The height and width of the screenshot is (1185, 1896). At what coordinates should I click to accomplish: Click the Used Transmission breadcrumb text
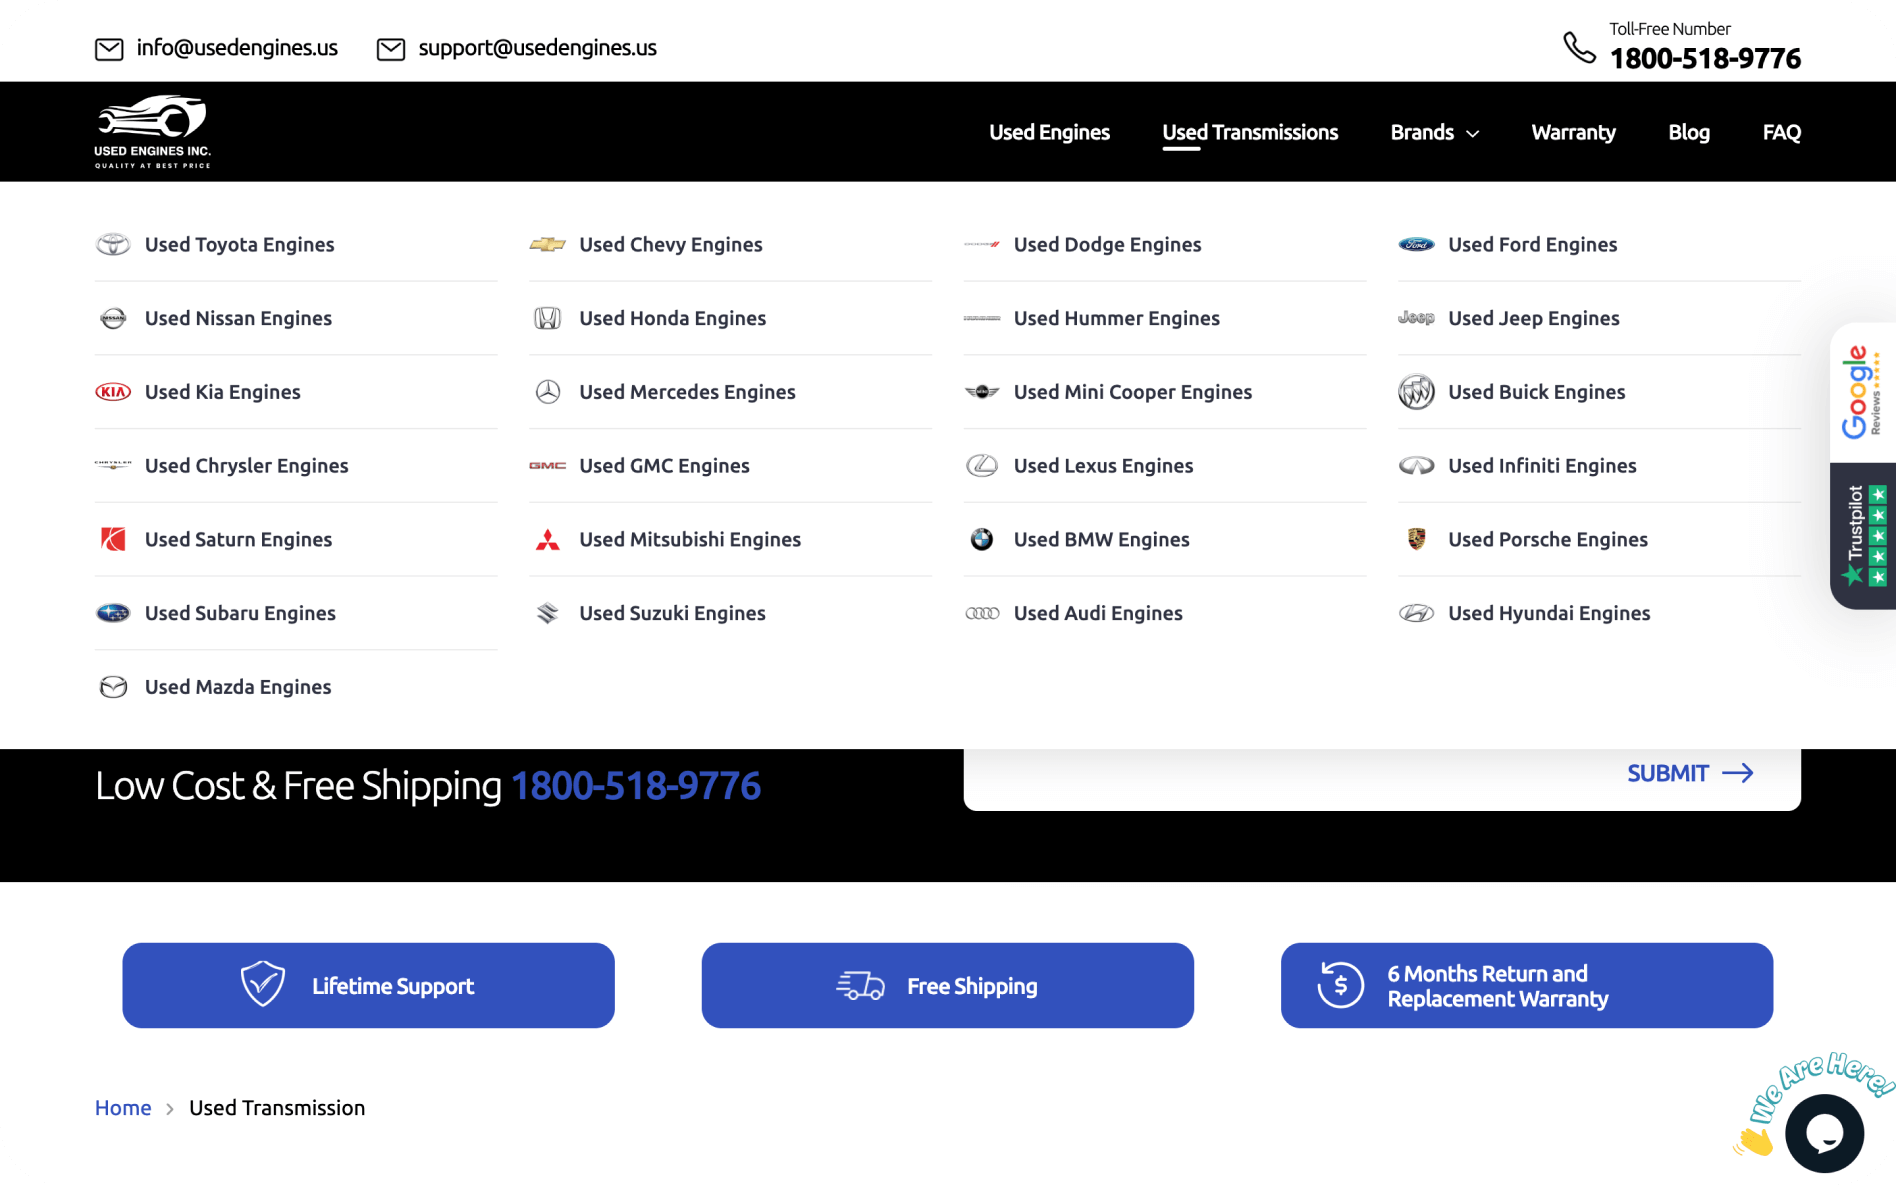pos(277,1108)
